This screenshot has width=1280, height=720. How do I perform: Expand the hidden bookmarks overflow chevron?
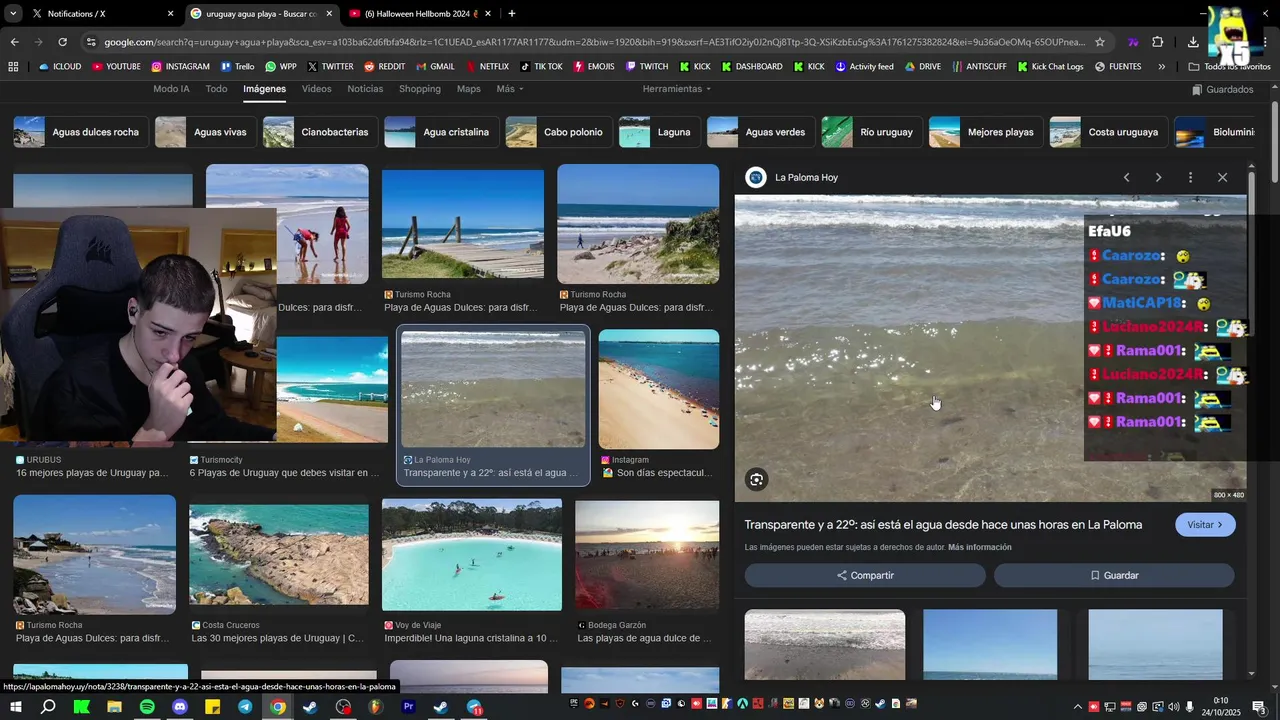coord(1161,67)
